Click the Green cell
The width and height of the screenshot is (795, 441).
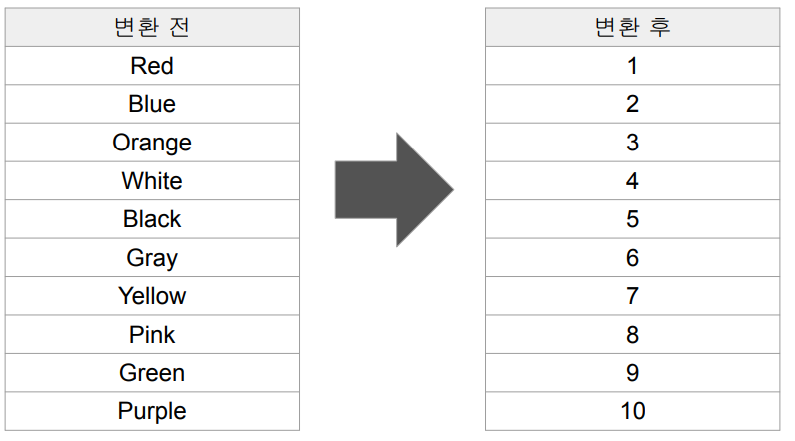click(152, 373)
